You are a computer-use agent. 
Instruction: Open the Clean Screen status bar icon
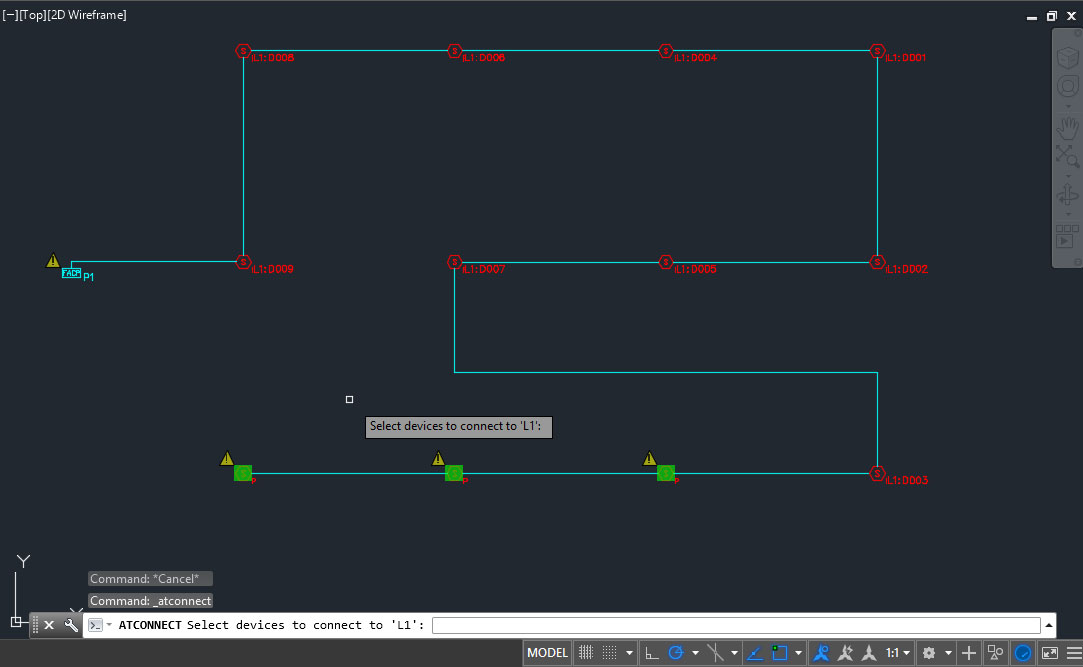(x=1051, y=652)
